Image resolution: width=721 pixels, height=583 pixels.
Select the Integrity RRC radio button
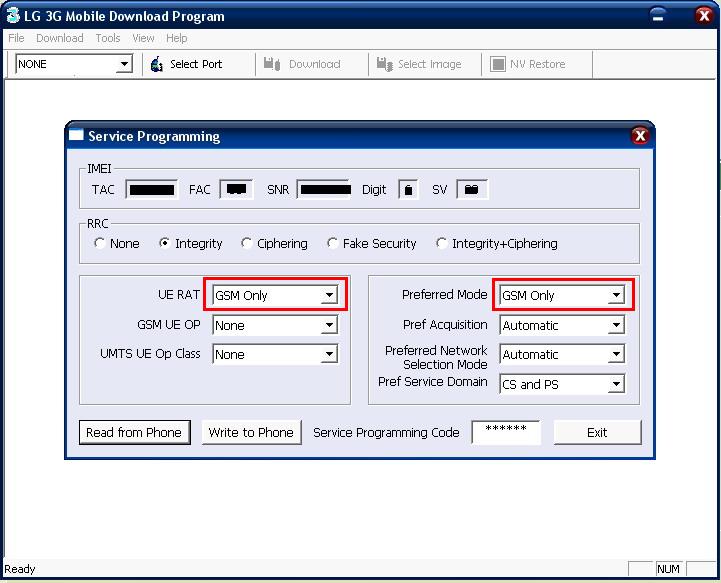click(x=164, y=243)
